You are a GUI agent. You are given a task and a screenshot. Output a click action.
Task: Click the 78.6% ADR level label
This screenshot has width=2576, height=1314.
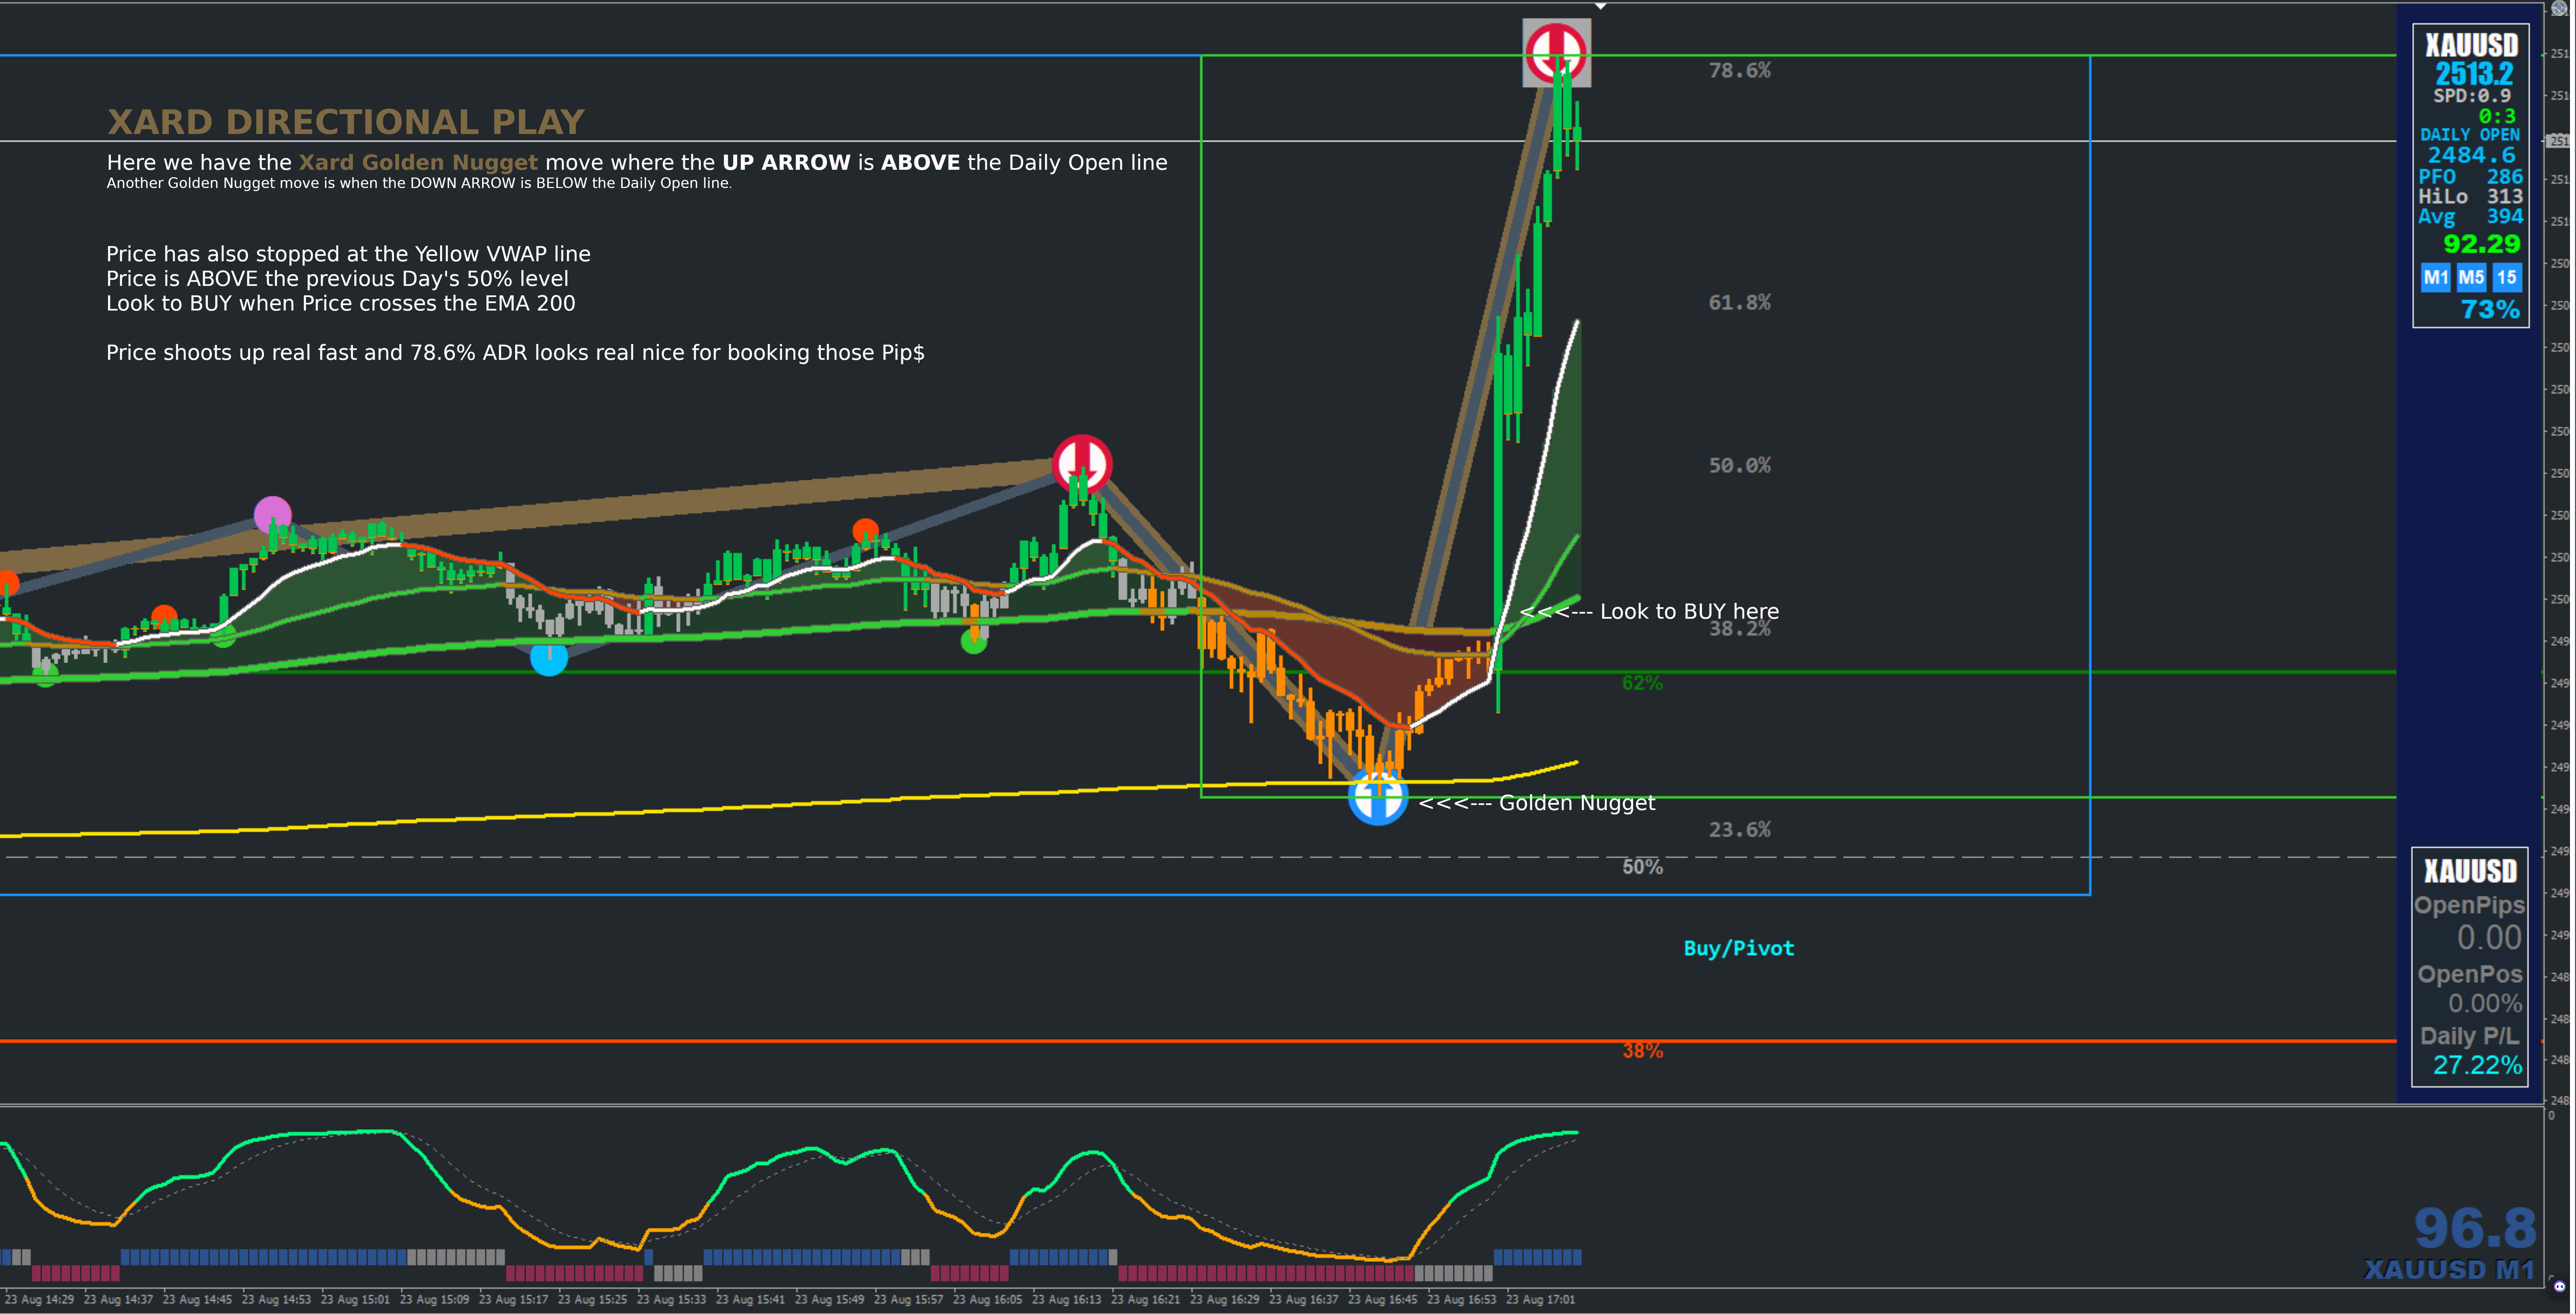1739,70
